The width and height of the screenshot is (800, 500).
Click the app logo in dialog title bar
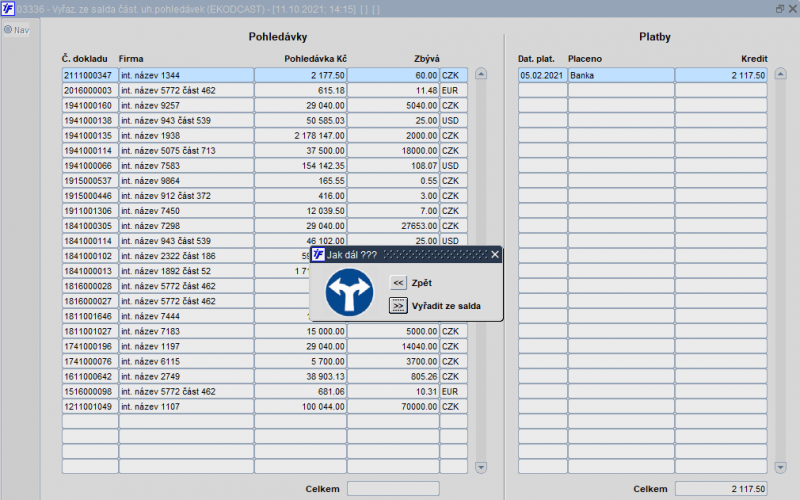click(318, 255)
